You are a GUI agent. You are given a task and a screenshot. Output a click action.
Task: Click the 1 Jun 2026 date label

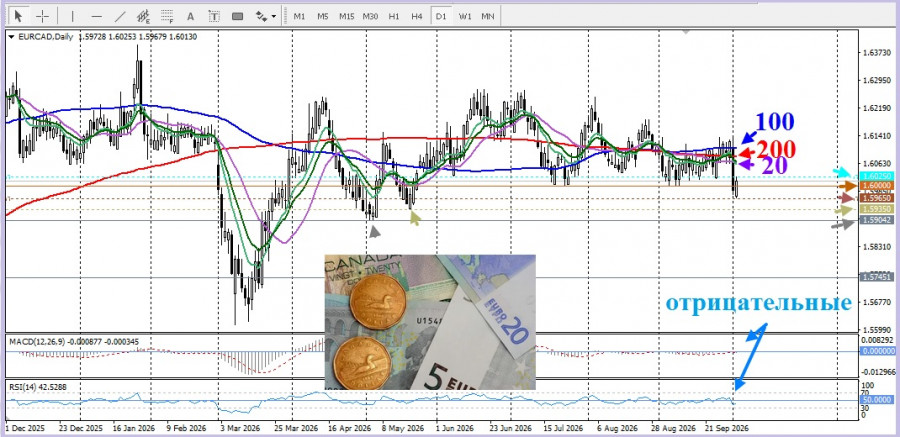[455, 429]
